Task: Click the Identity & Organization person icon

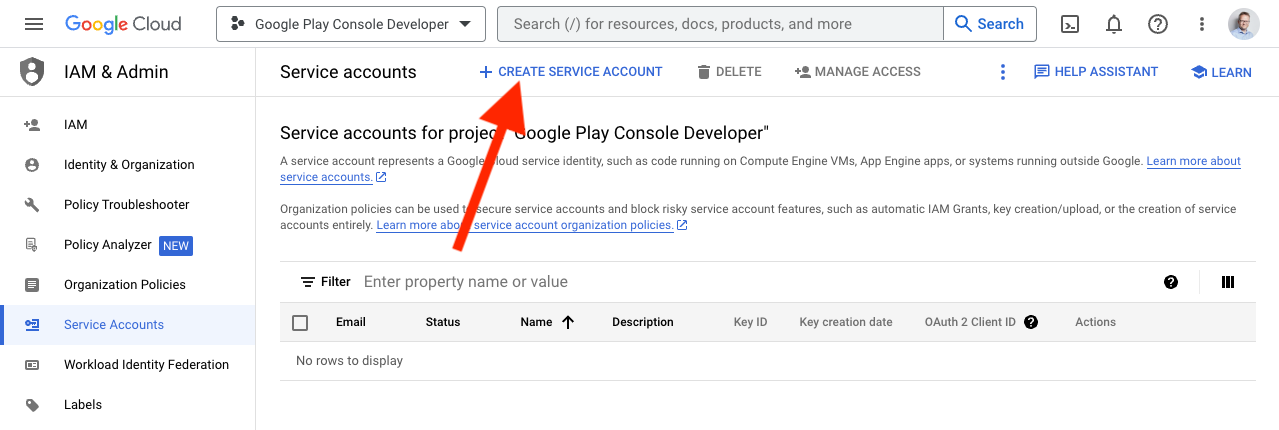Action: [32, 165]
